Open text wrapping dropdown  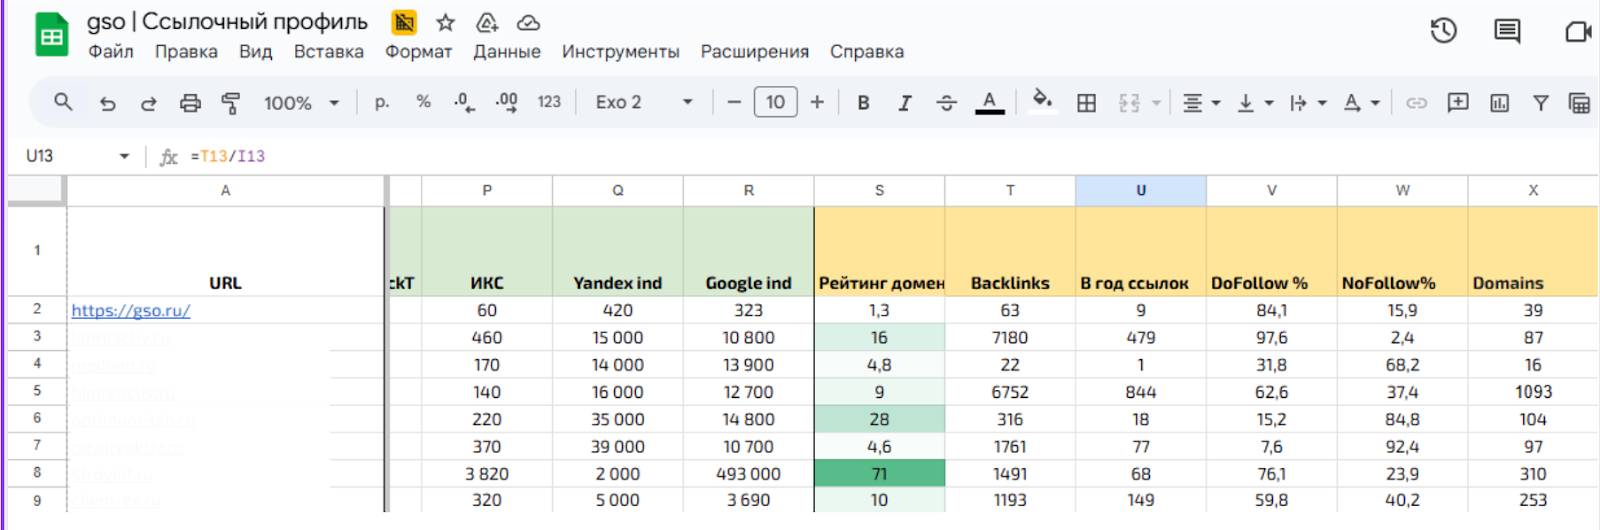click(1307, 103)
